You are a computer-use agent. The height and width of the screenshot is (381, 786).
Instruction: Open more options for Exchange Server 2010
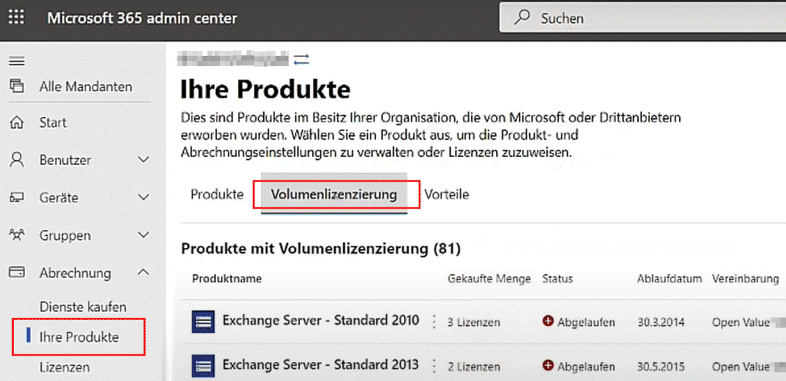(x=434, y=322)
